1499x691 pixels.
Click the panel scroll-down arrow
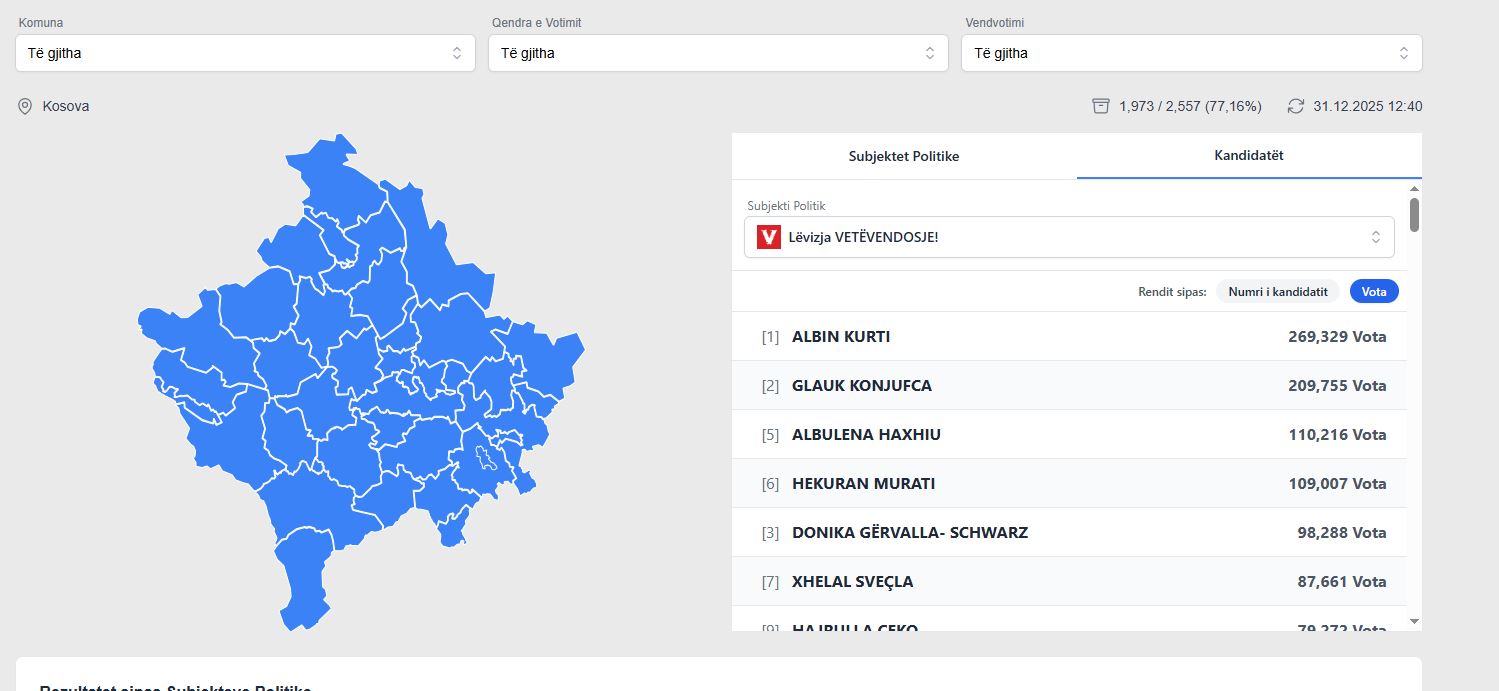pyautogui.click(x=1414, y=621)
